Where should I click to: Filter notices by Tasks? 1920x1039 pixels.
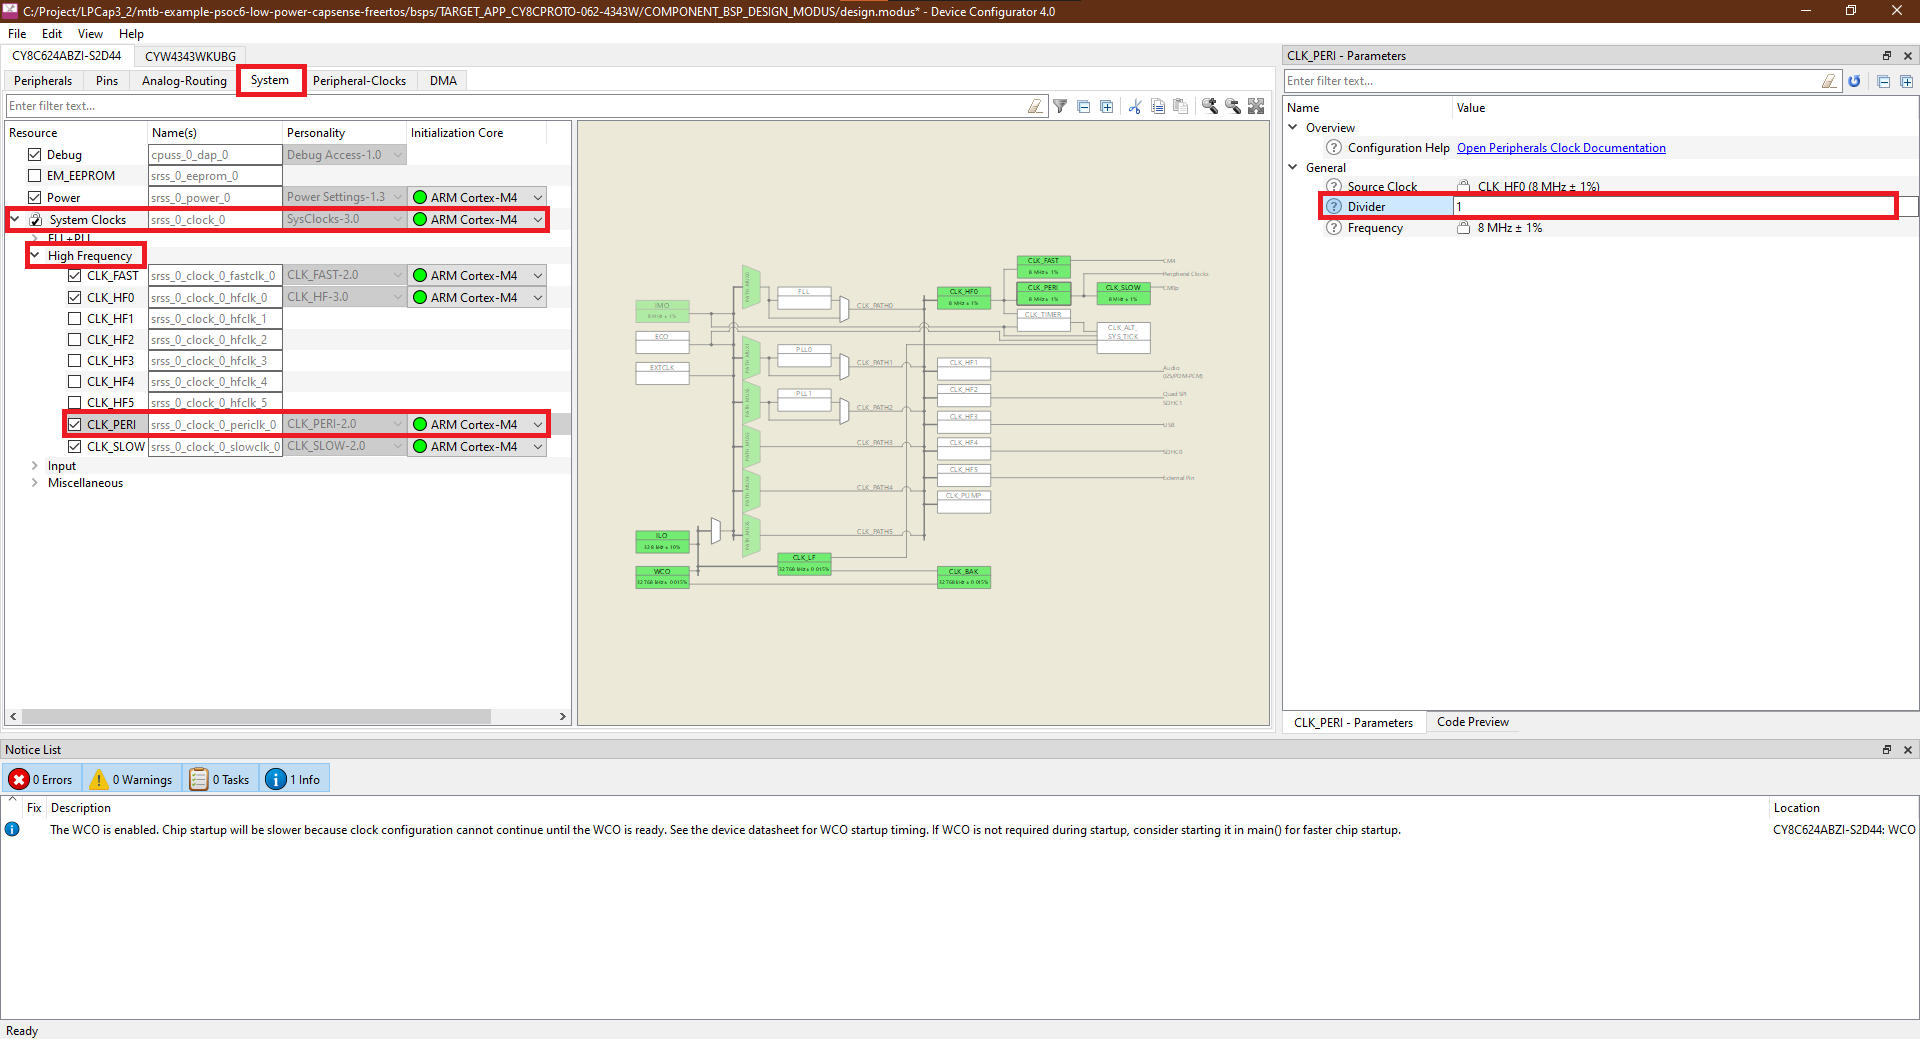[x=220, y=779]
